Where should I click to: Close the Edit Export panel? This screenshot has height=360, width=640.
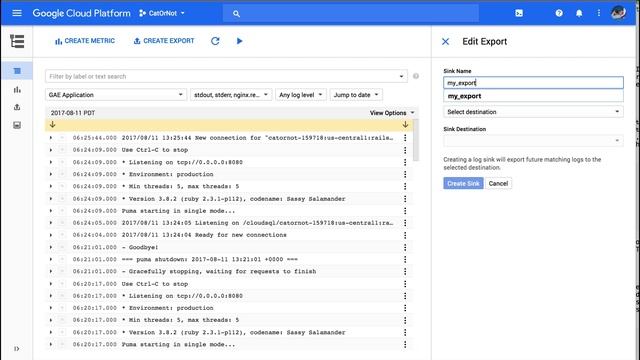pos(445,42)
